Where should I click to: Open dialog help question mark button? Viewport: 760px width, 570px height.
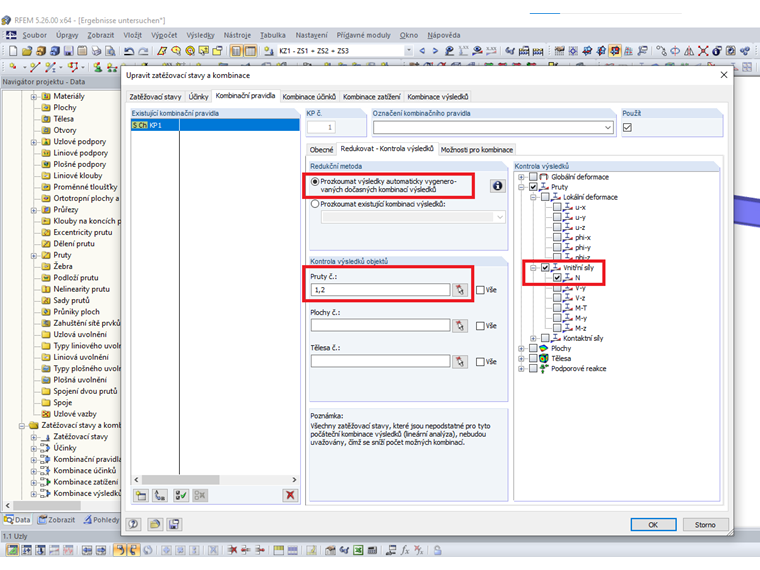tap(133, 524)
